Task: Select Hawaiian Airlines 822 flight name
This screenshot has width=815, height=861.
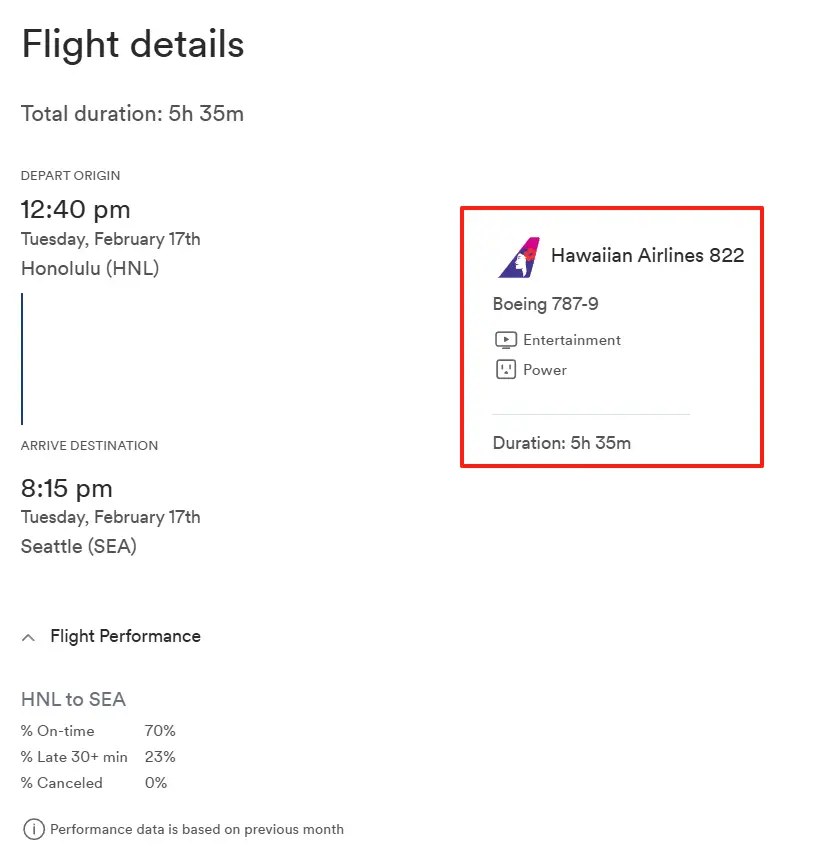Action: click(x=647, y=255)
